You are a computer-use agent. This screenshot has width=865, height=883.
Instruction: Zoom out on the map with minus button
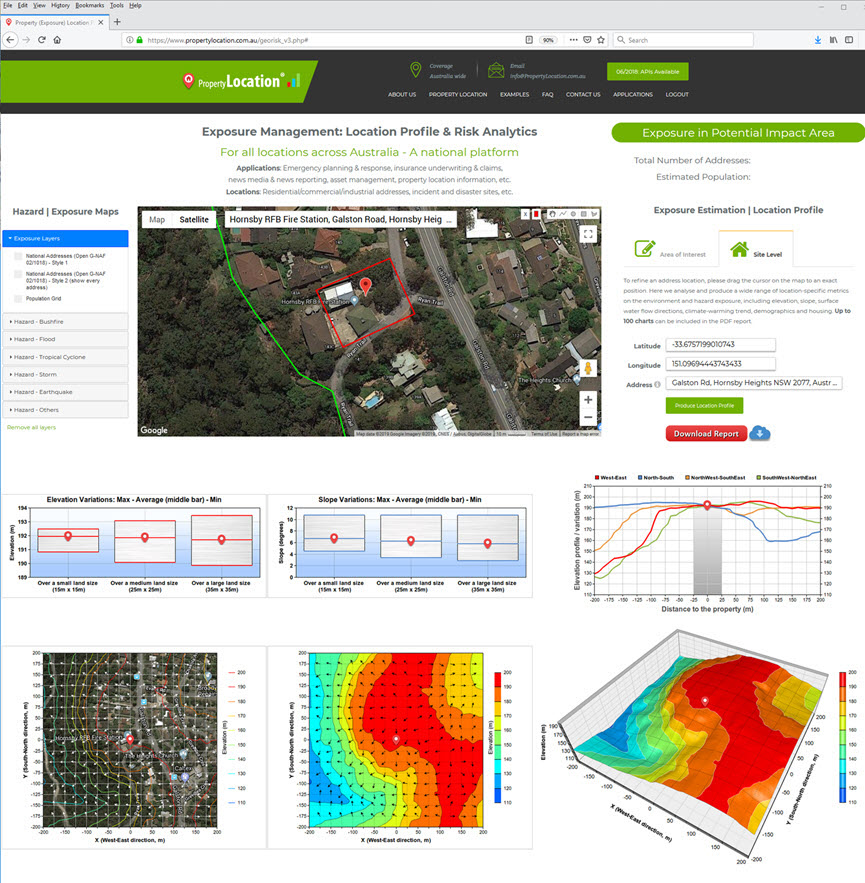[x=588, y=417]
